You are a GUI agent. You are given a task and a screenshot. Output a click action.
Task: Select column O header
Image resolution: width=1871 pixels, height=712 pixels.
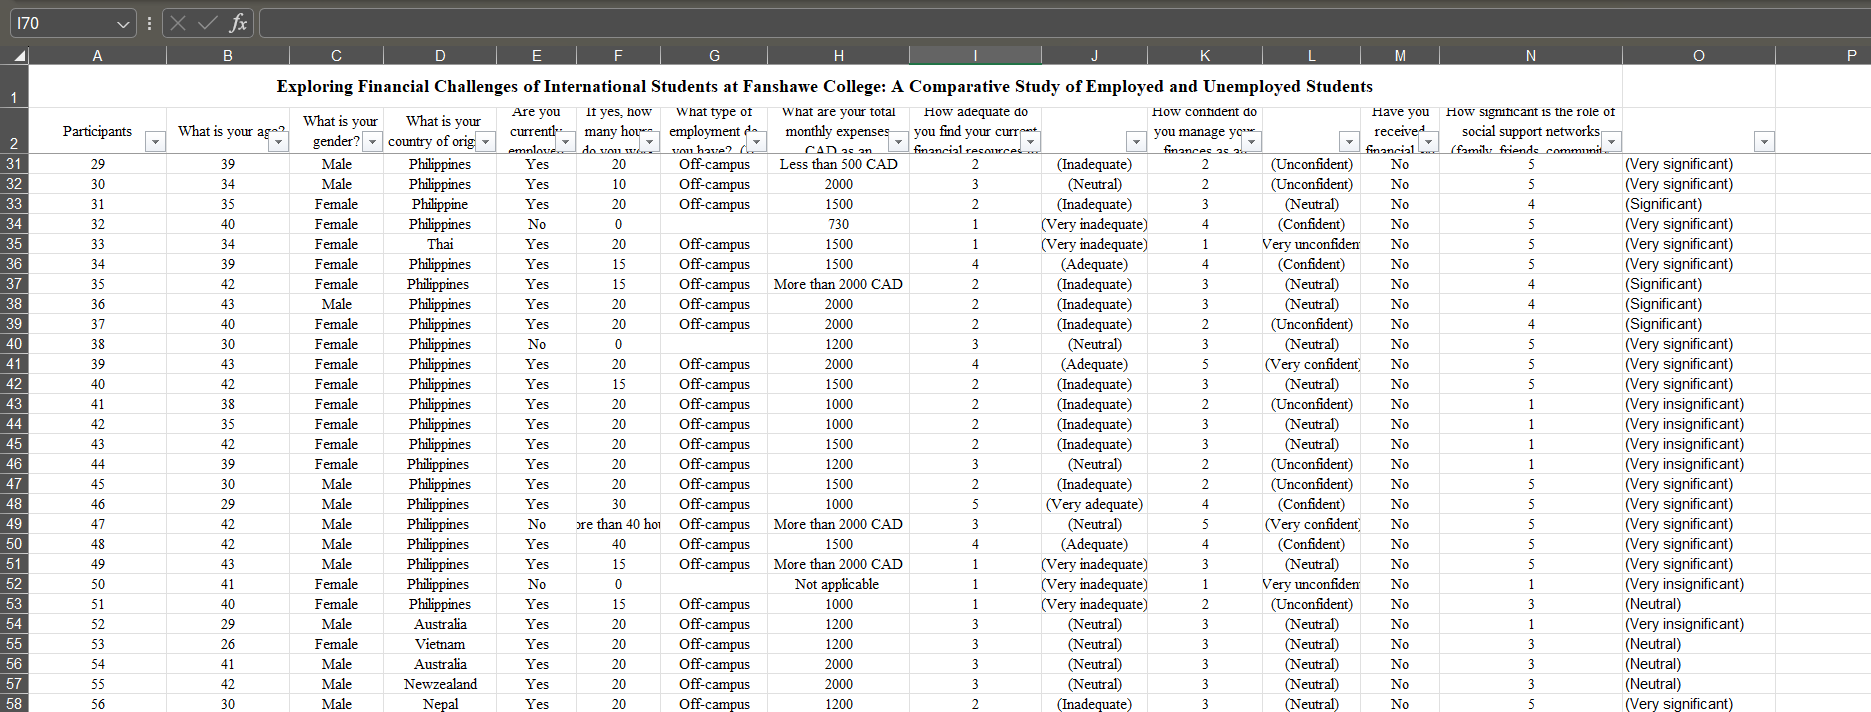(x=1699, y=56)
